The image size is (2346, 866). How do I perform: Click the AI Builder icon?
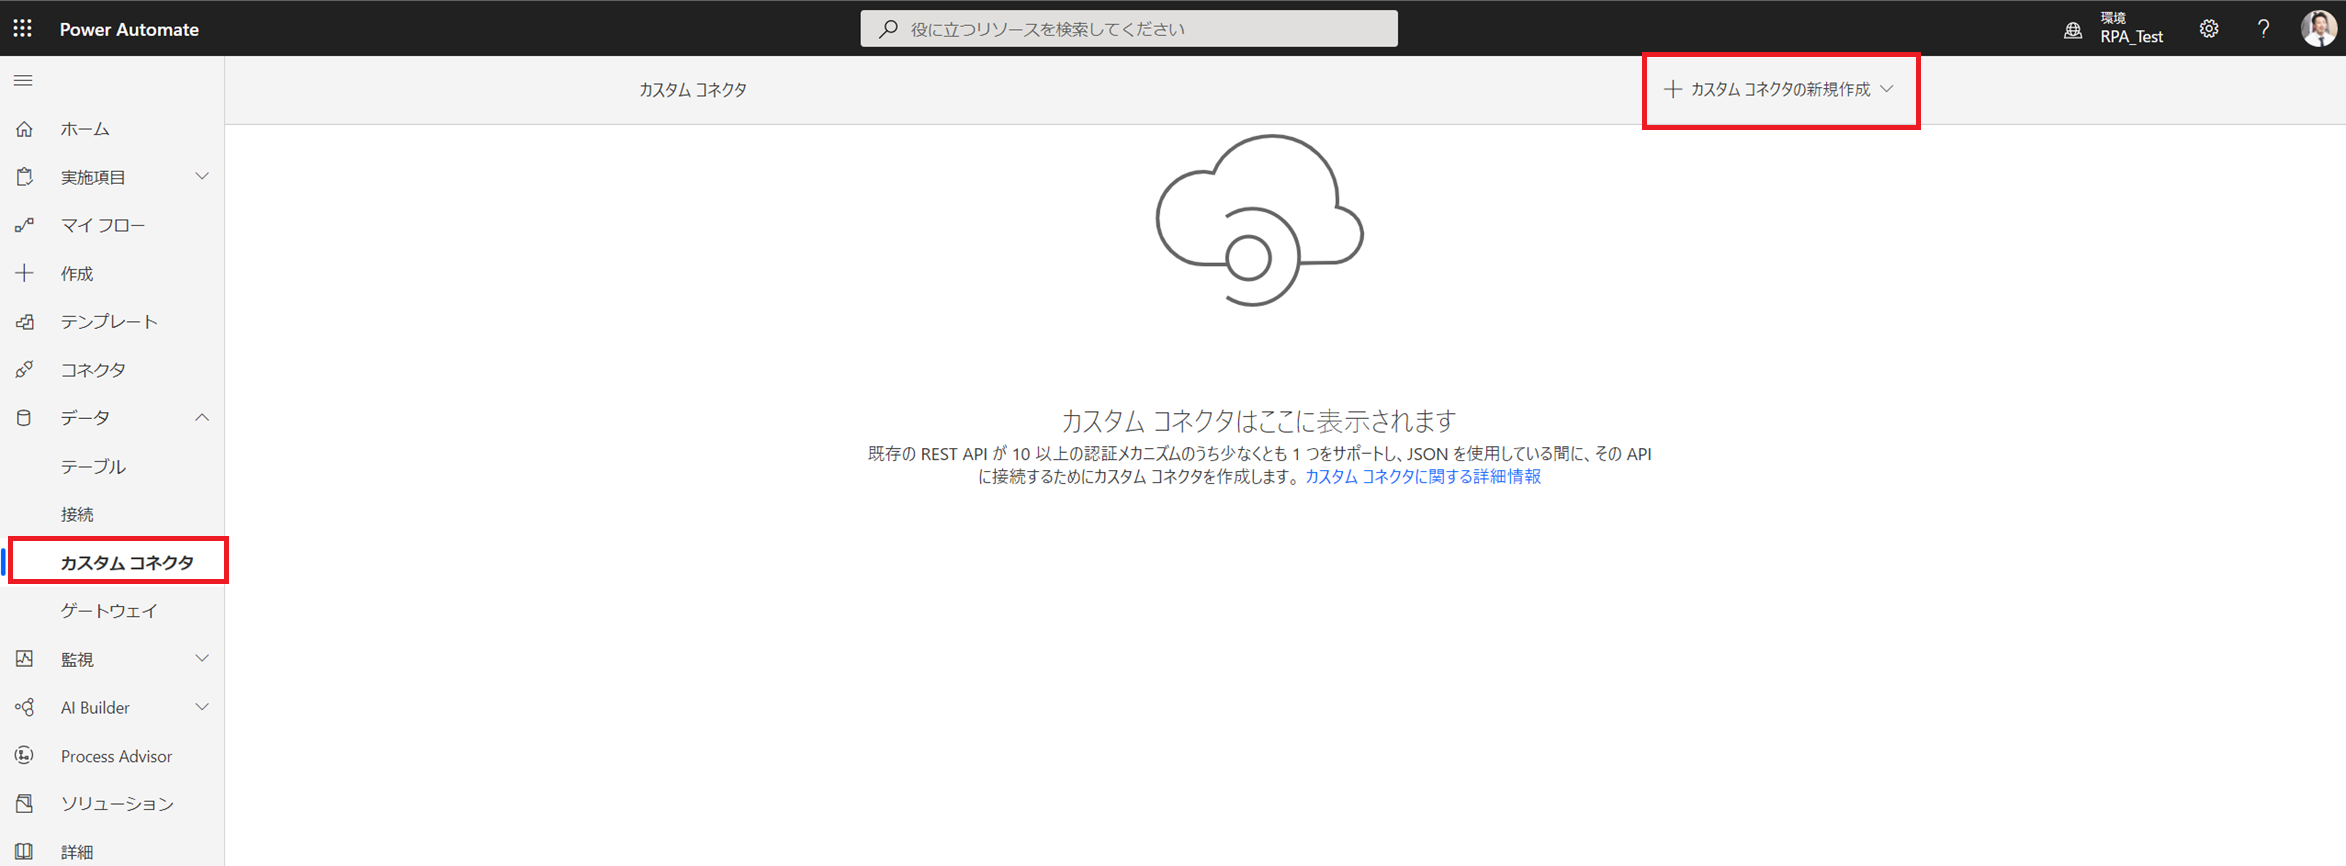pos(24,707)
